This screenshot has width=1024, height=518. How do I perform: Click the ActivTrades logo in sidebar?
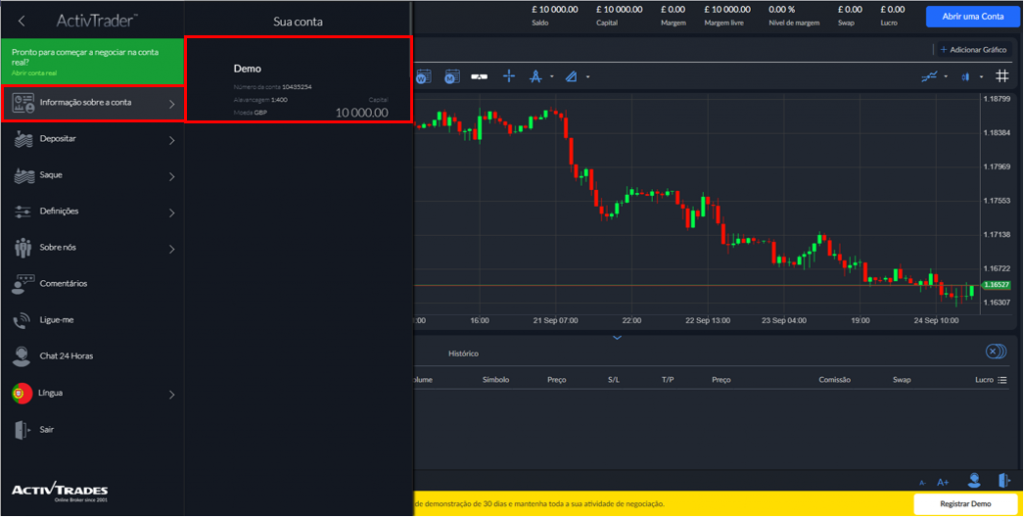(x=60, y=492)
